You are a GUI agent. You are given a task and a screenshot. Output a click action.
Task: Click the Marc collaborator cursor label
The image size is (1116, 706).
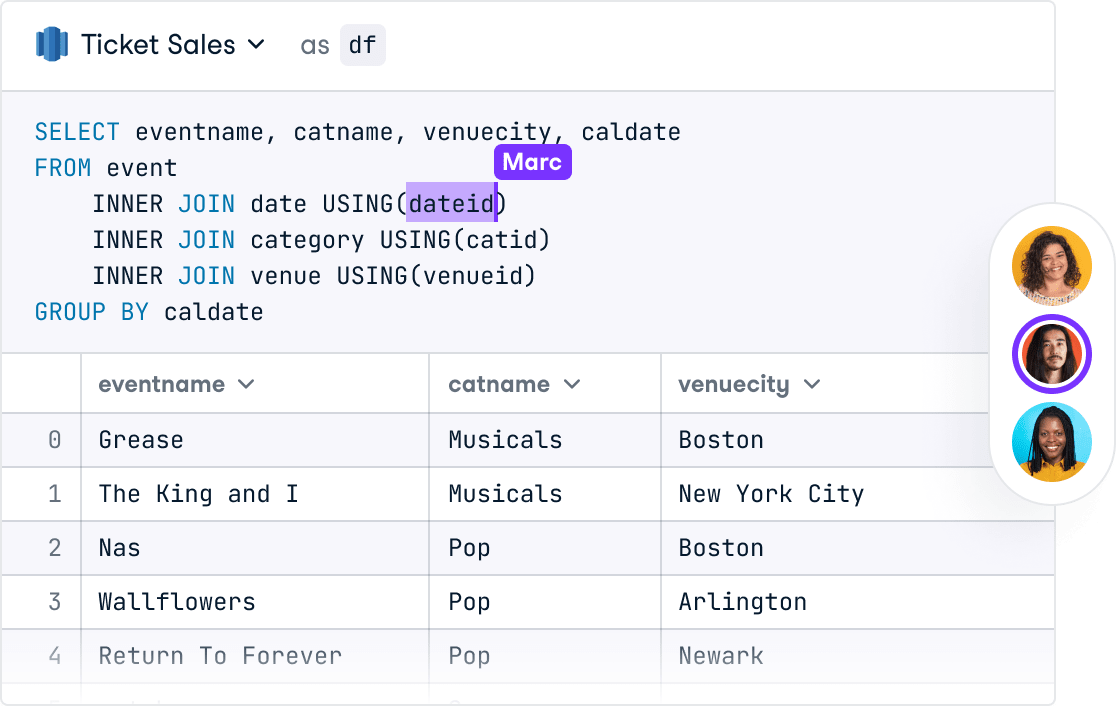click(x=532, y=162)
